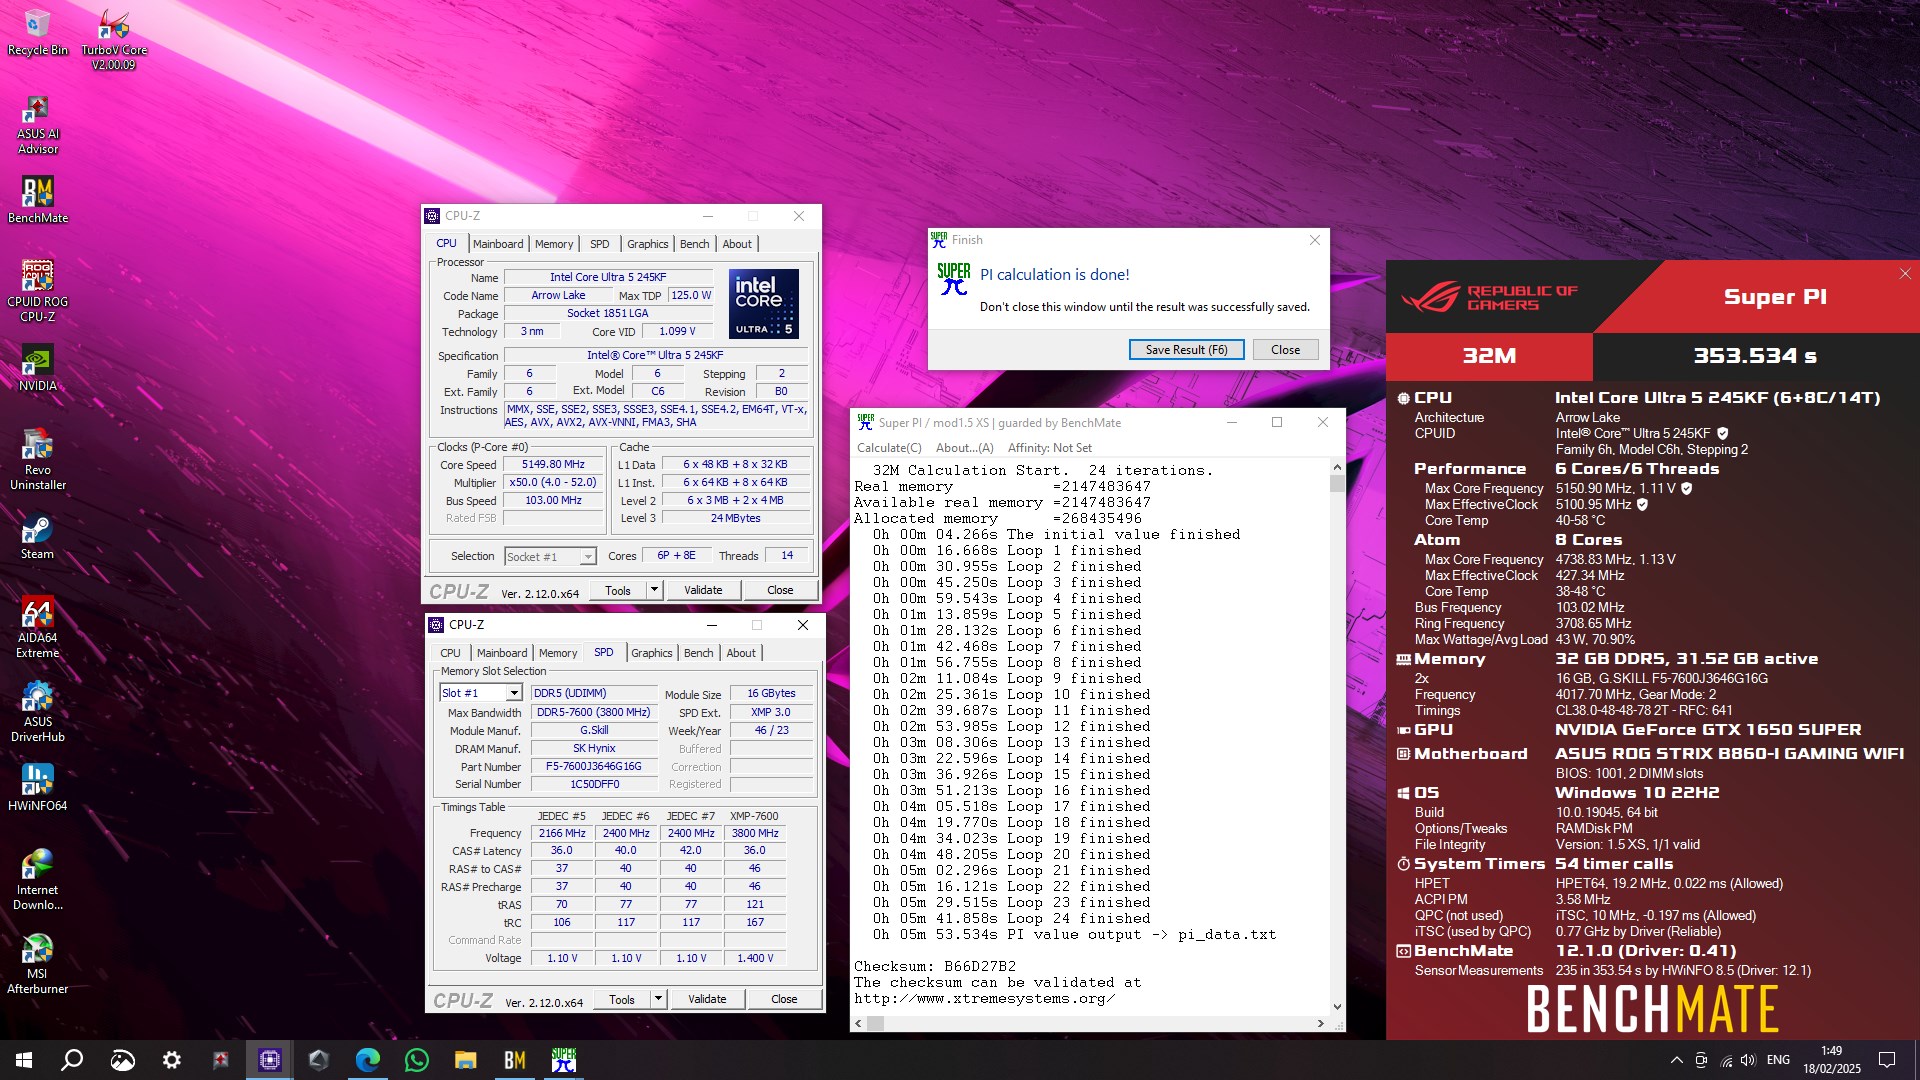This screenshot has width=1920, height=1080.
Task: Open Microsoft Edge from taskbar
Action: click(x=368, y=1060)
